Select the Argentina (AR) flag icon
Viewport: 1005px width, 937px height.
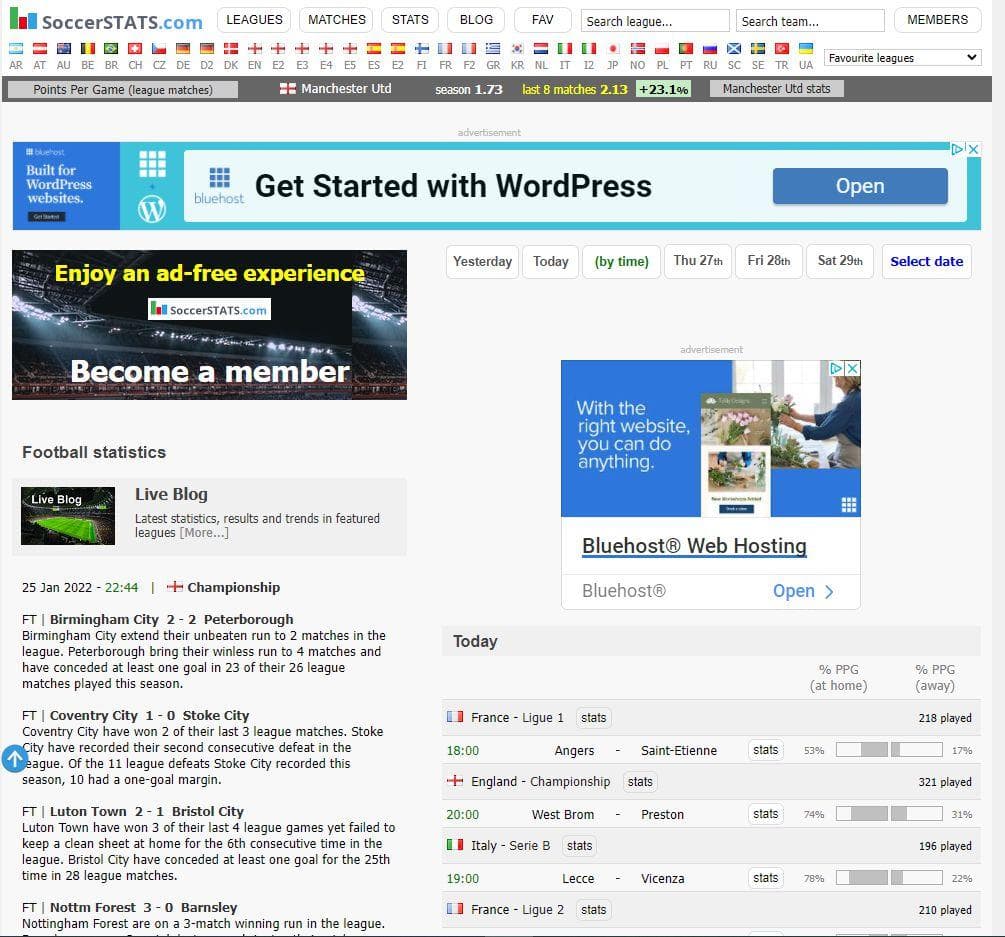point(15,48)
